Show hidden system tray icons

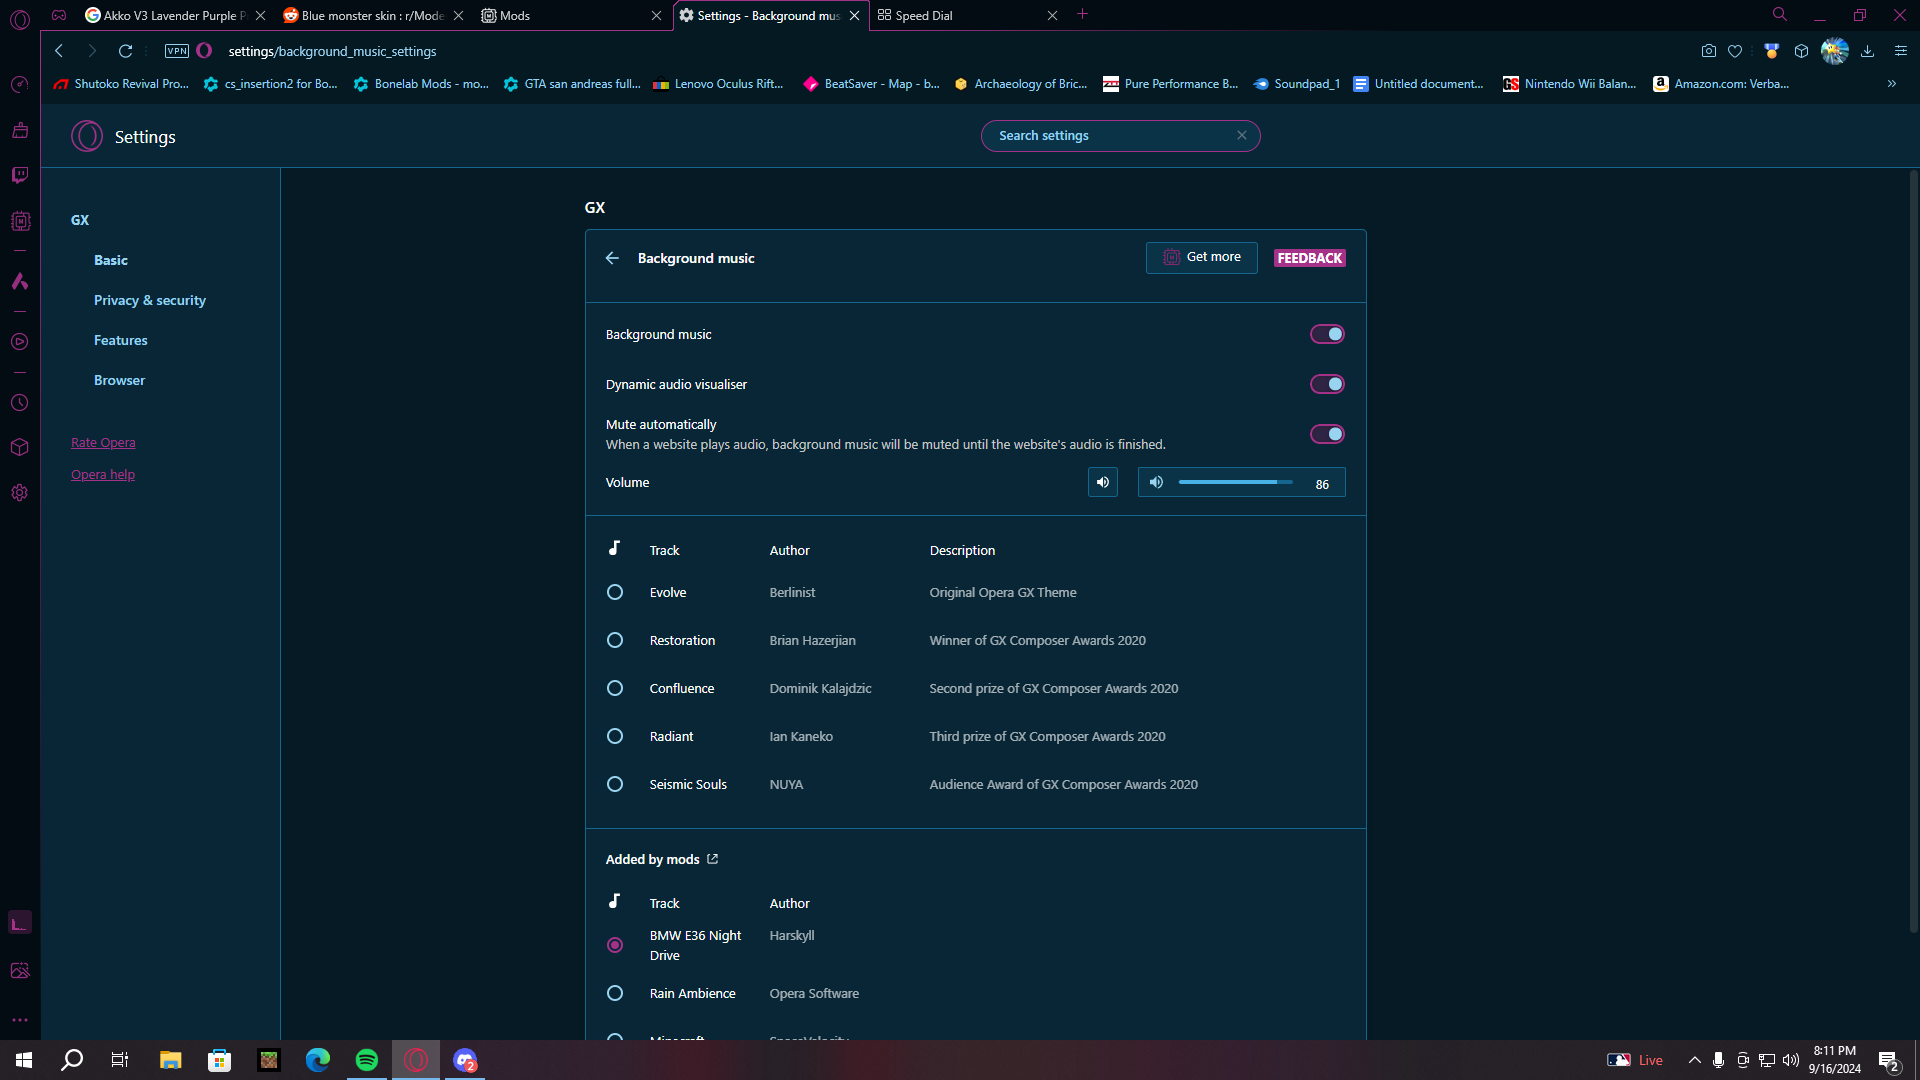(1694, 1060)
